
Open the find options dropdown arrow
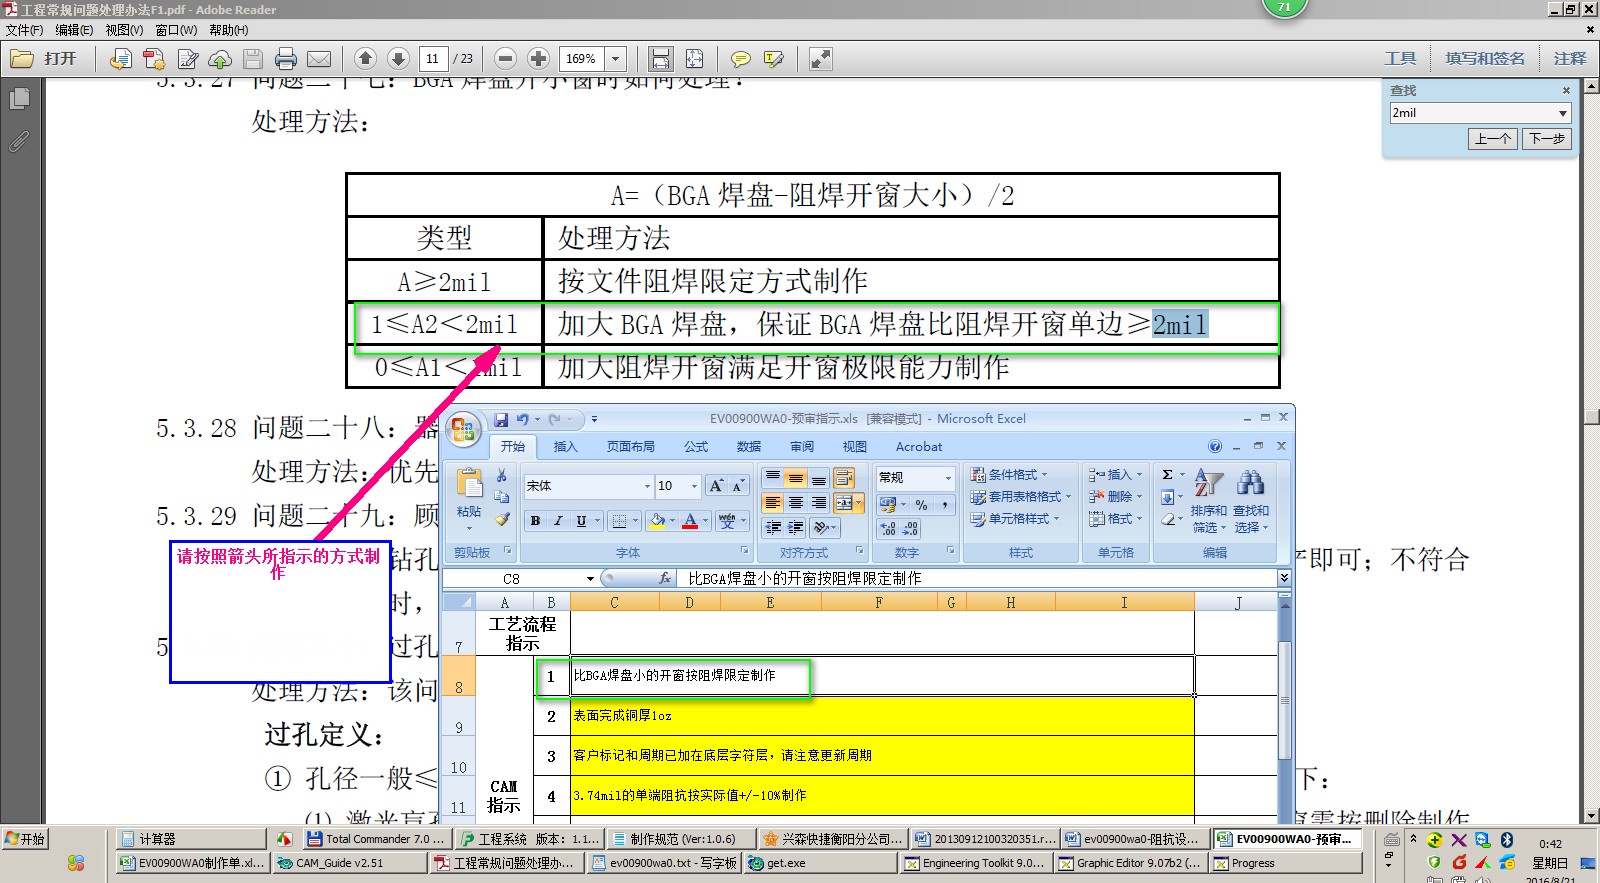pos(1563,113)
